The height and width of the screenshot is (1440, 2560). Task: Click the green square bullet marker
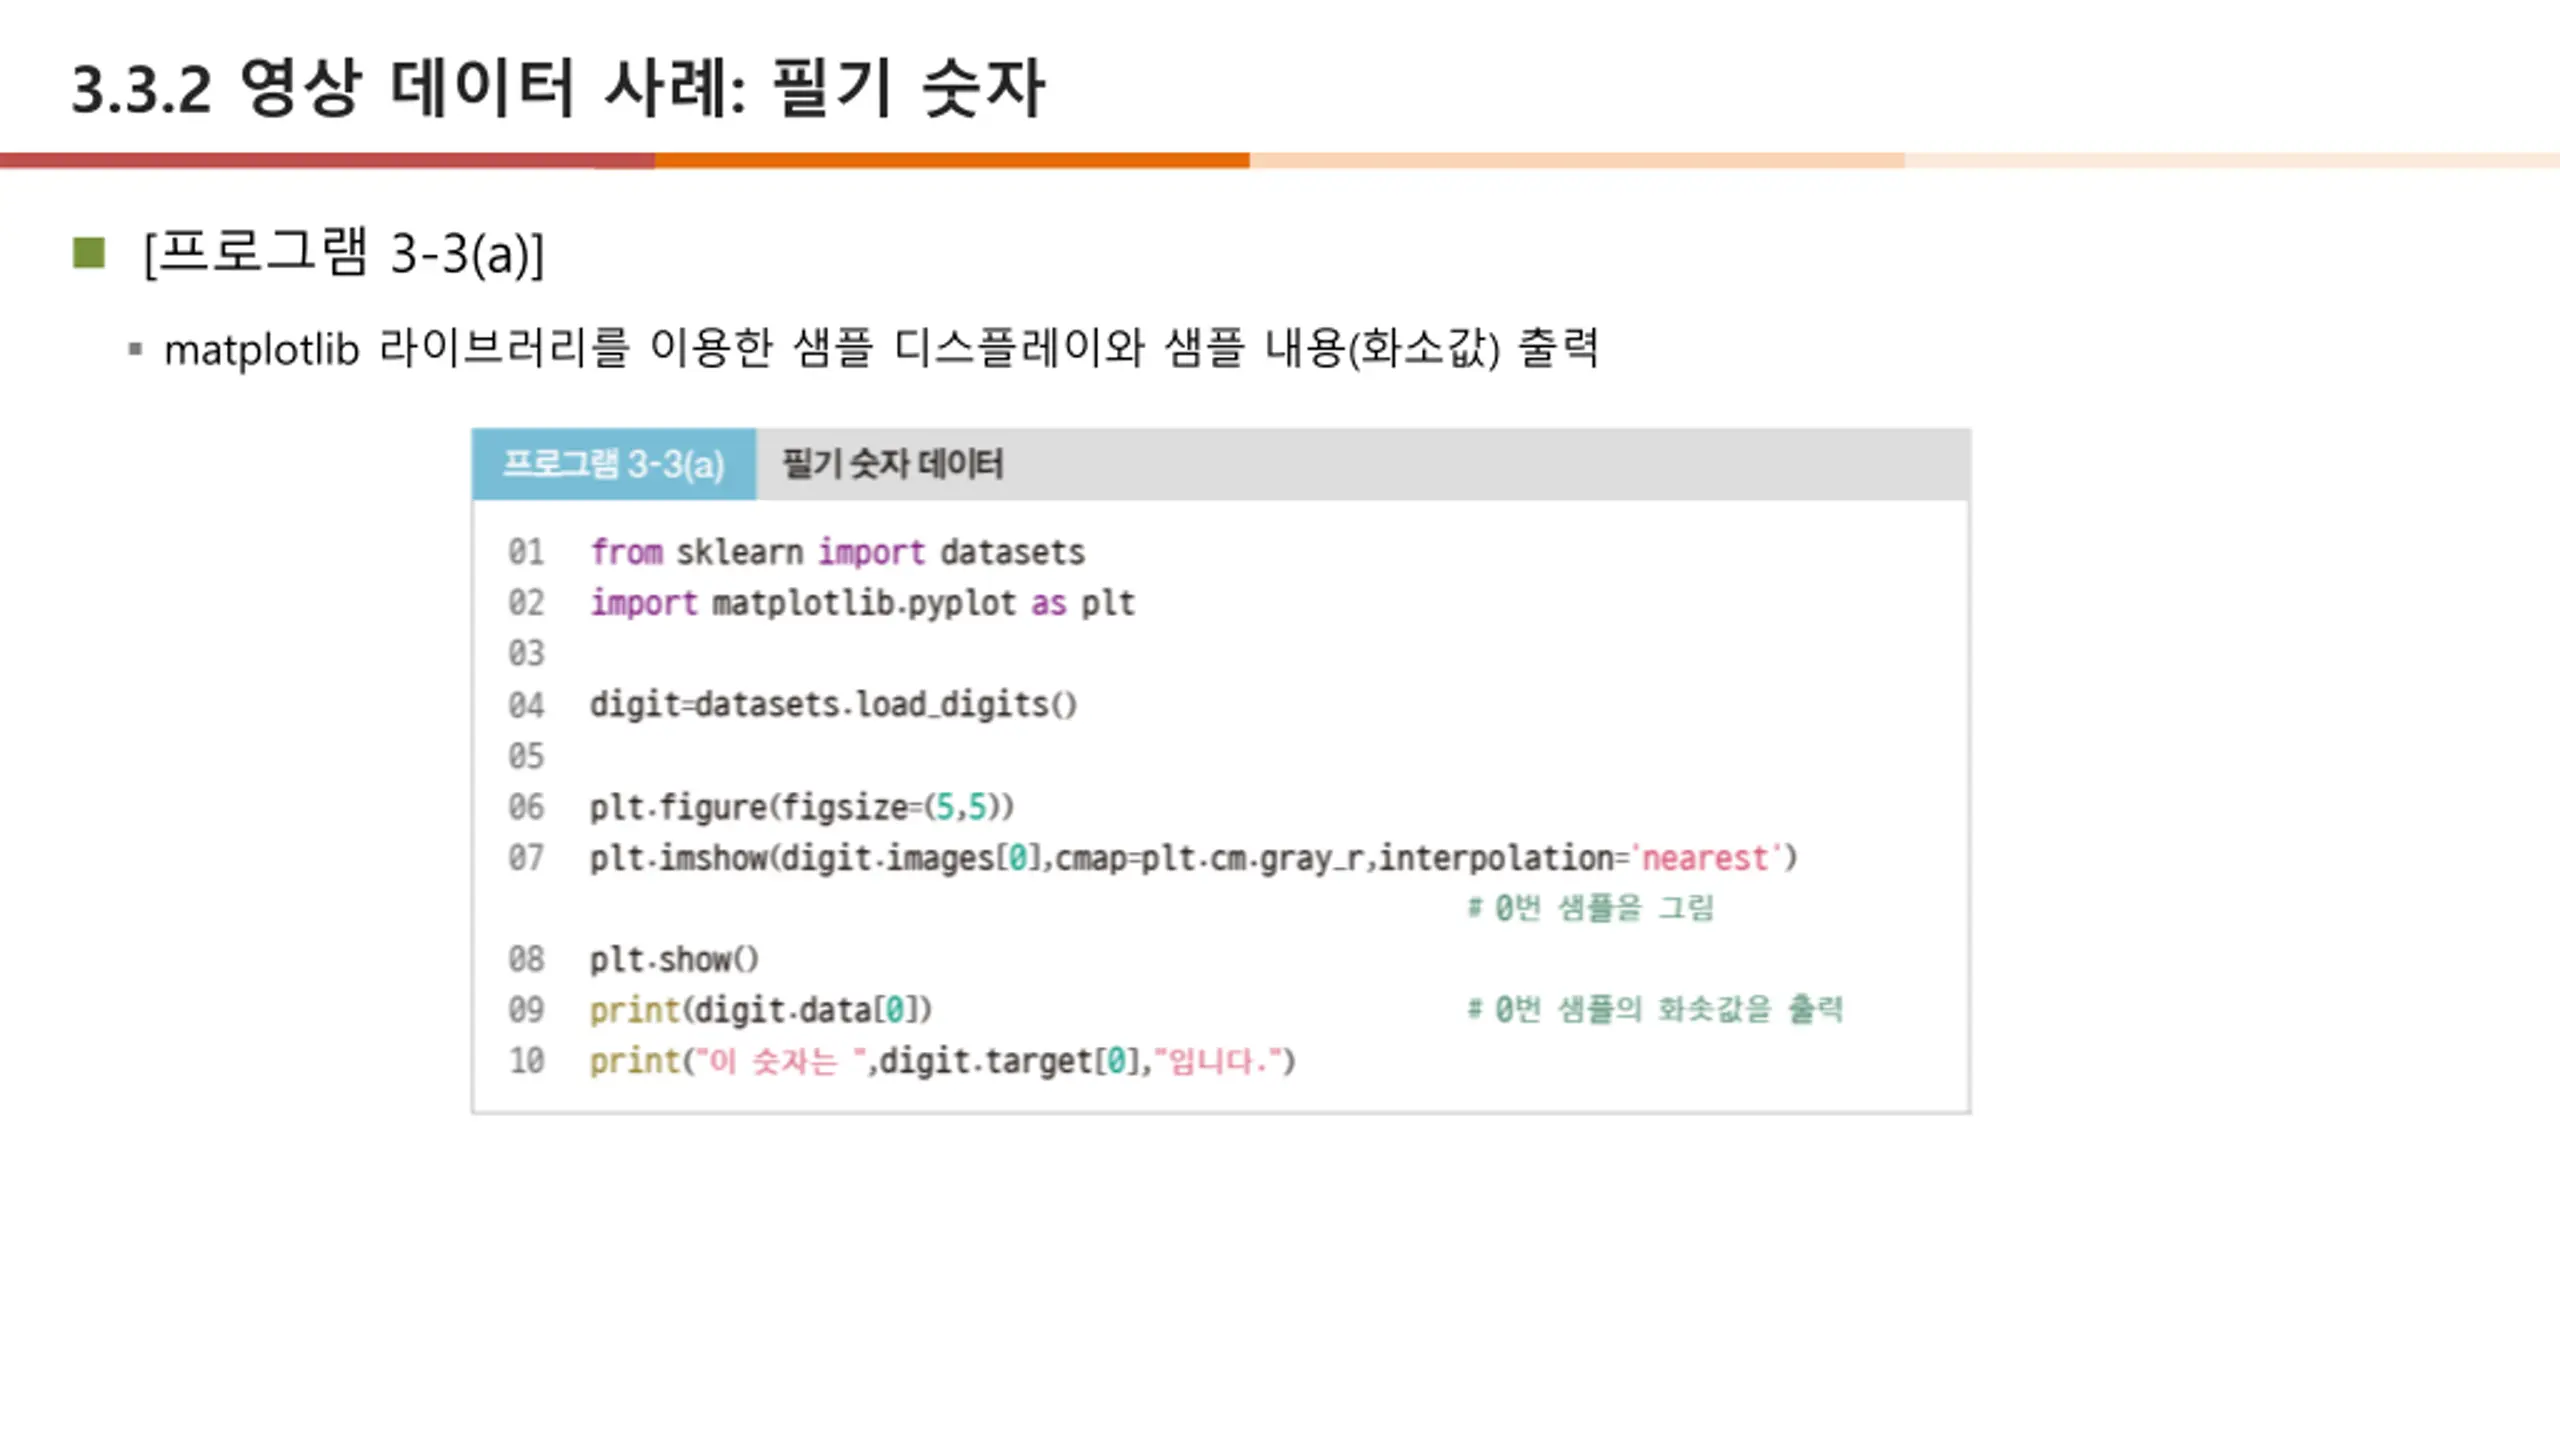coord(89,252)
